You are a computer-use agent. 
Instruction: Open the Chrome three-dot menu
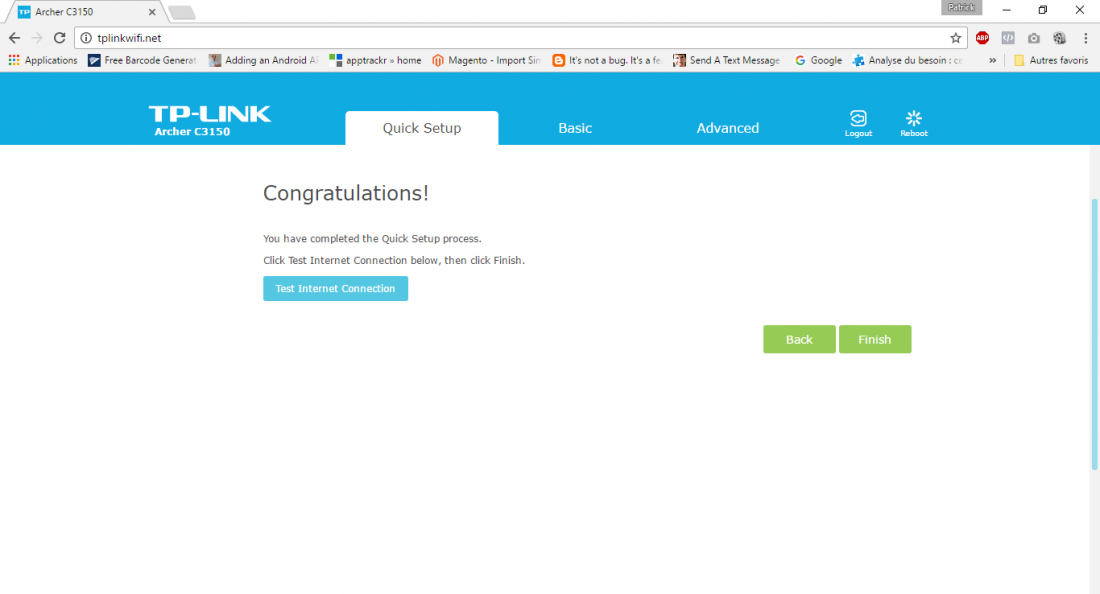click(1085, 38)
